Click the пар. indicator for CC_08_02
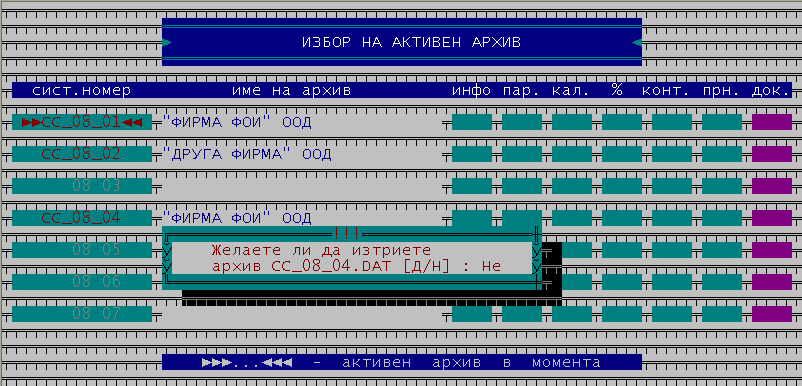802x386 pixels. pos(522,154)
